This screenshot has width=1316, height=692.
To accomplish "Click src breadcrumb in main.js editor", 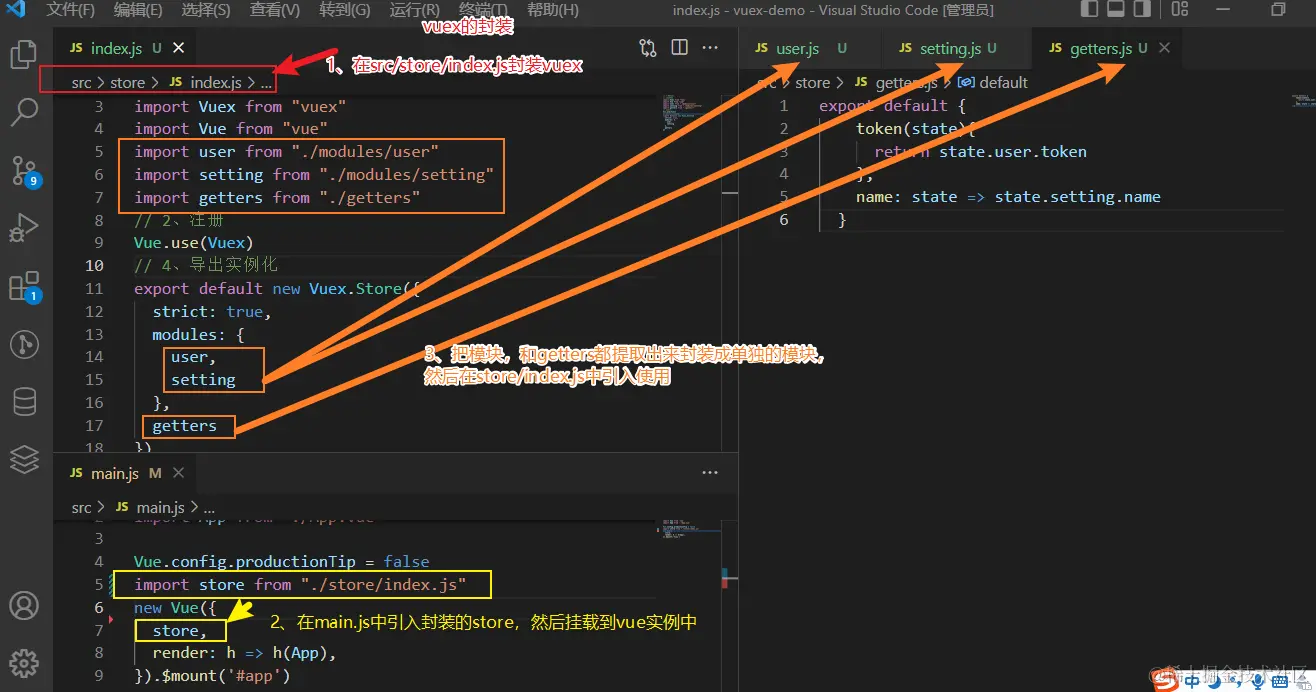I will coord(81,507).
